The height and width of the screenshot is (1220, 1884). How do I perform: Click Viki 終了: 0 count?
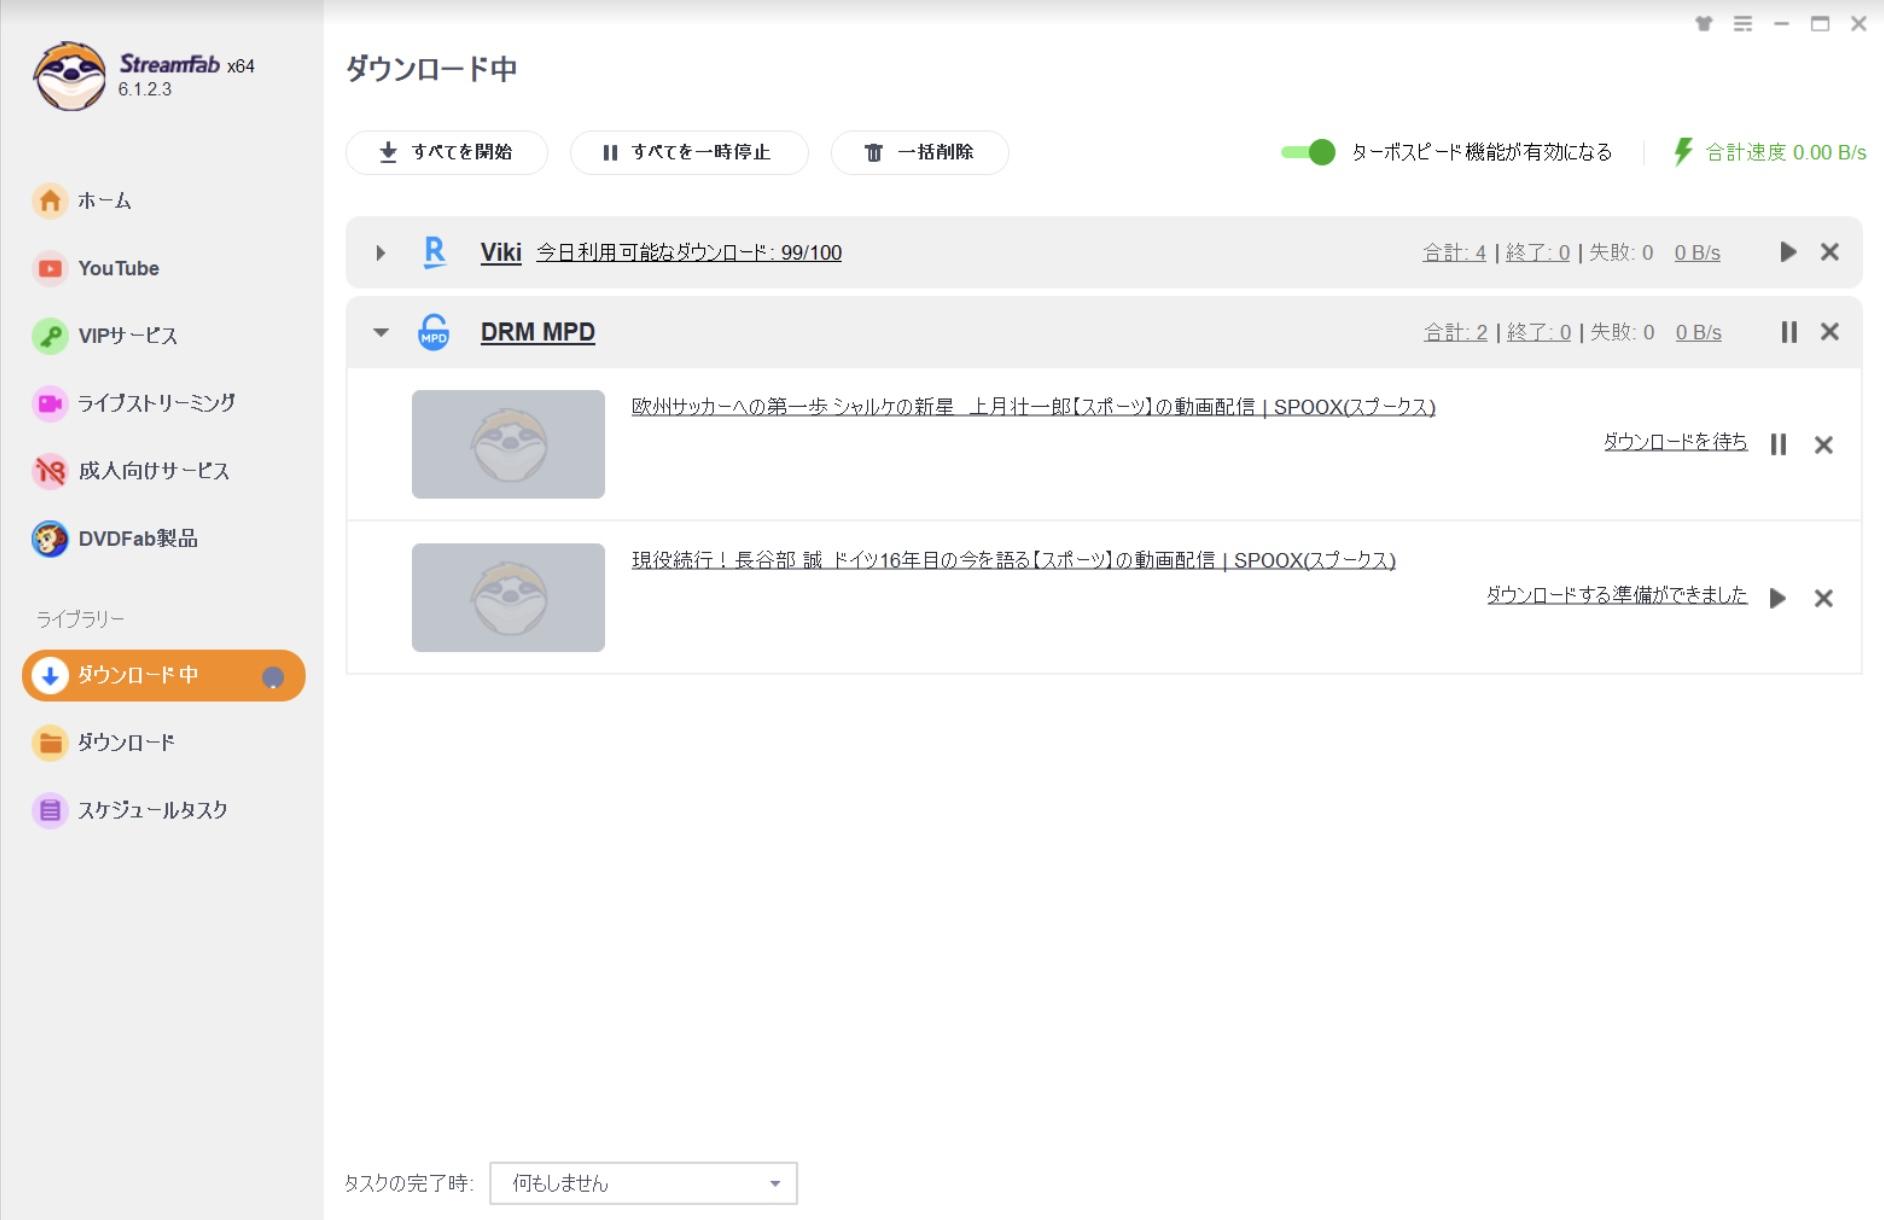point(1537,253)
